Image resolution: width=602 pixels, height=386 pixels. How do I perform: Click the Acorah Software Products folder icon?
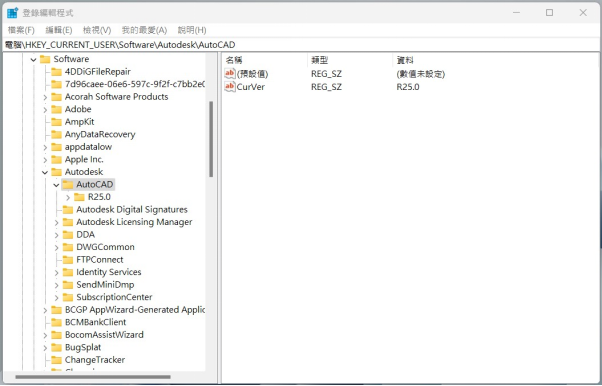coord(56,97)
